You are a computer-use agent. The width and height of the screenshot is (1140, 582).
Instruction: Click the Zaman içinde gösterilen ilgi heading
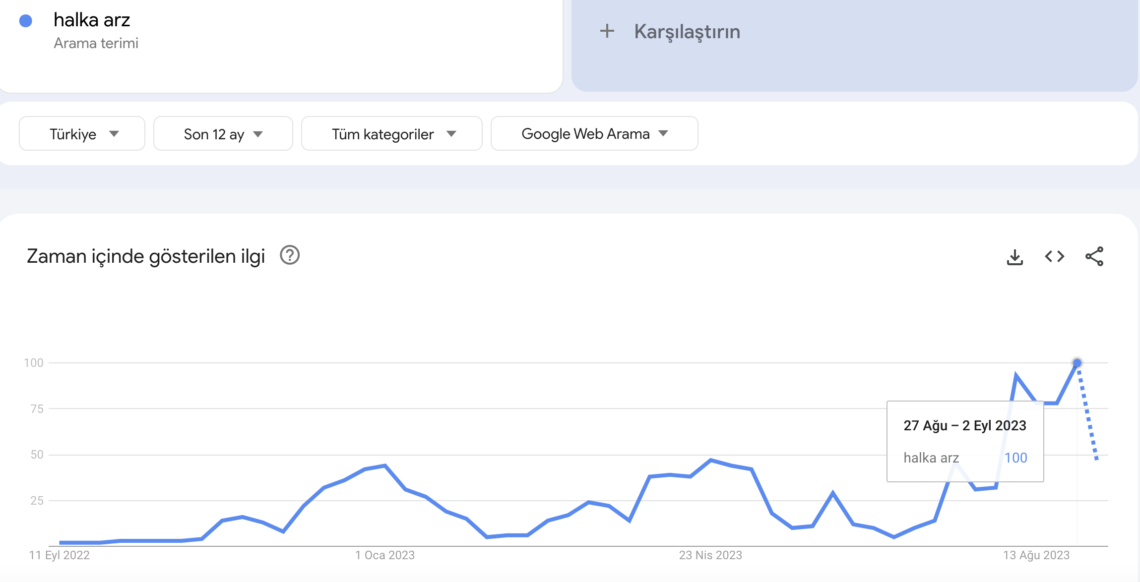[x=145, y=256]
